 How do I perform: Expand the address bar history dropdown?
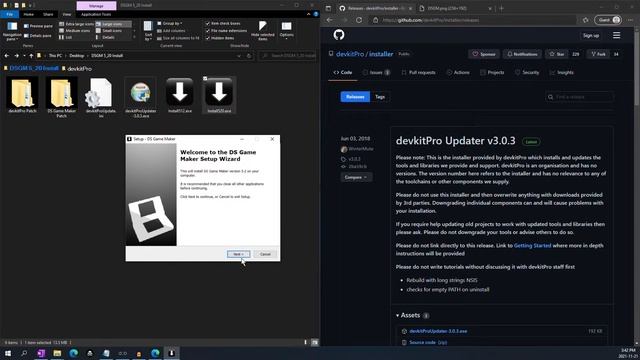[x=239, y=56]
